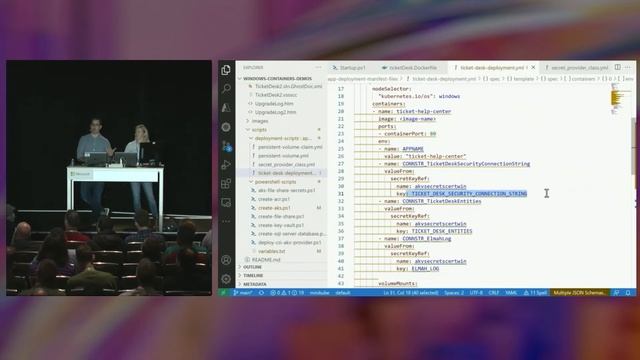Image resolution: width=640 pixels, height=360 pixels.
Task: Change the CRLF line ending setting
Action: (x=493, y=293)
